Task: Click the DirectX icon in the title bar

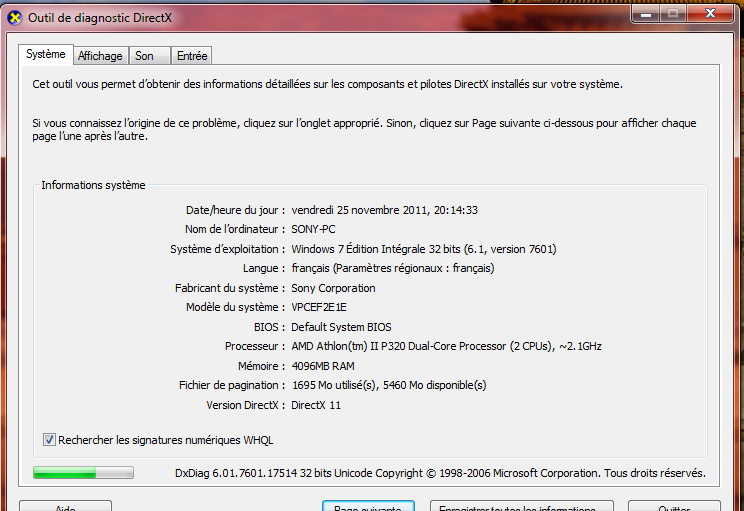Action: point(13,16)
